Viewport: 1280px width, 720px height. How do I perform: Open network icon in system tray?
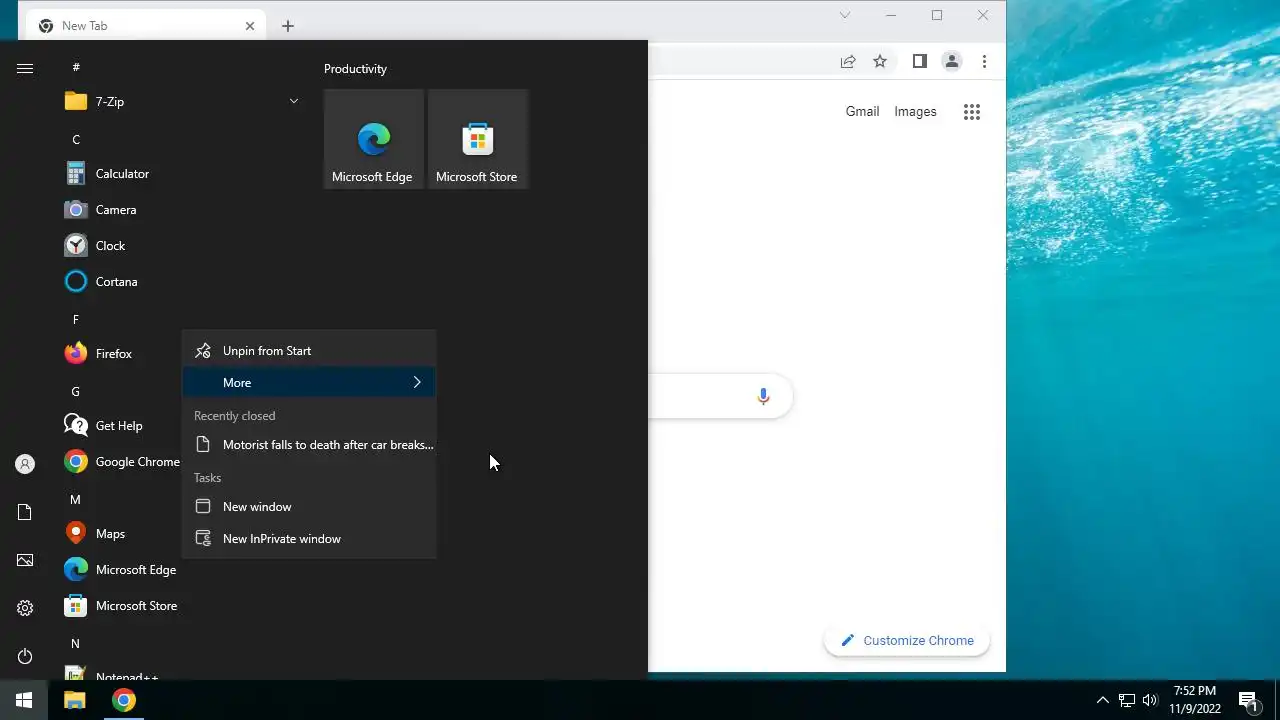(1127, 700)
